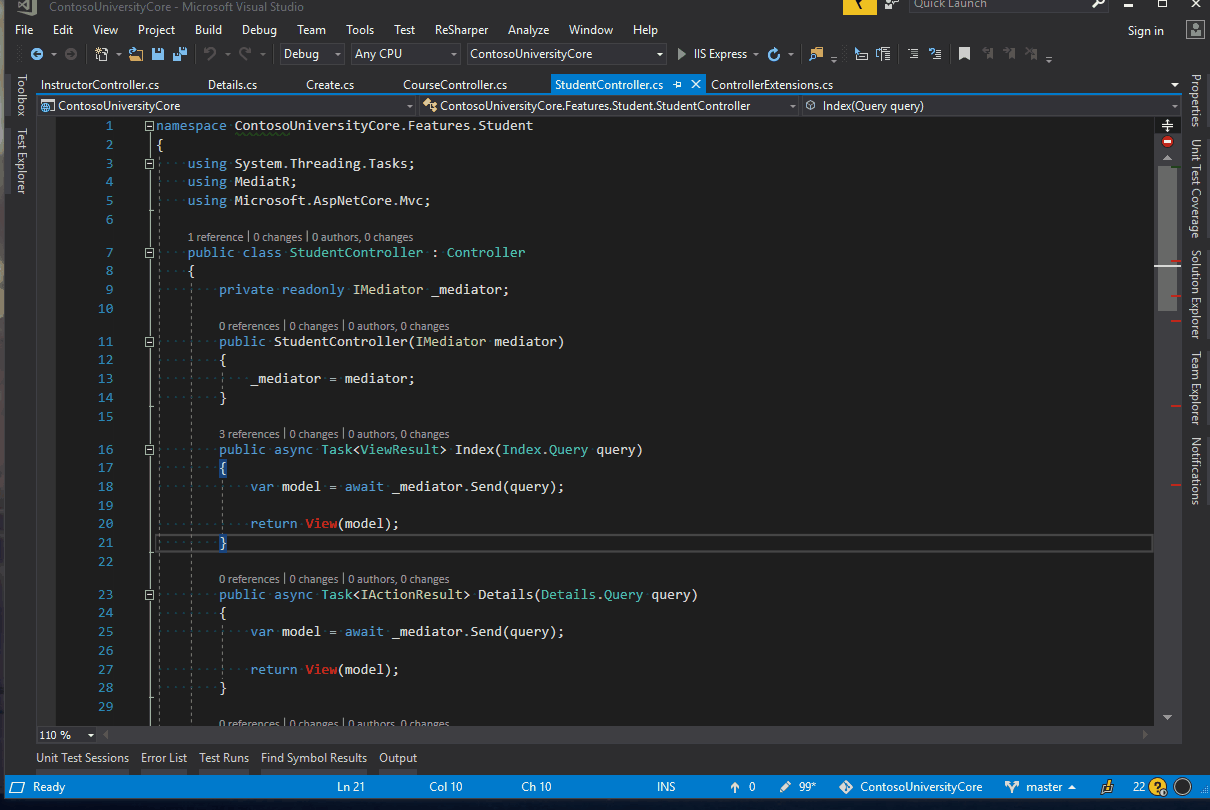Open the IIS Express dropdown arrow
Image resolution: width=1210 pixels, height=810 pixels.
(757, 54)
